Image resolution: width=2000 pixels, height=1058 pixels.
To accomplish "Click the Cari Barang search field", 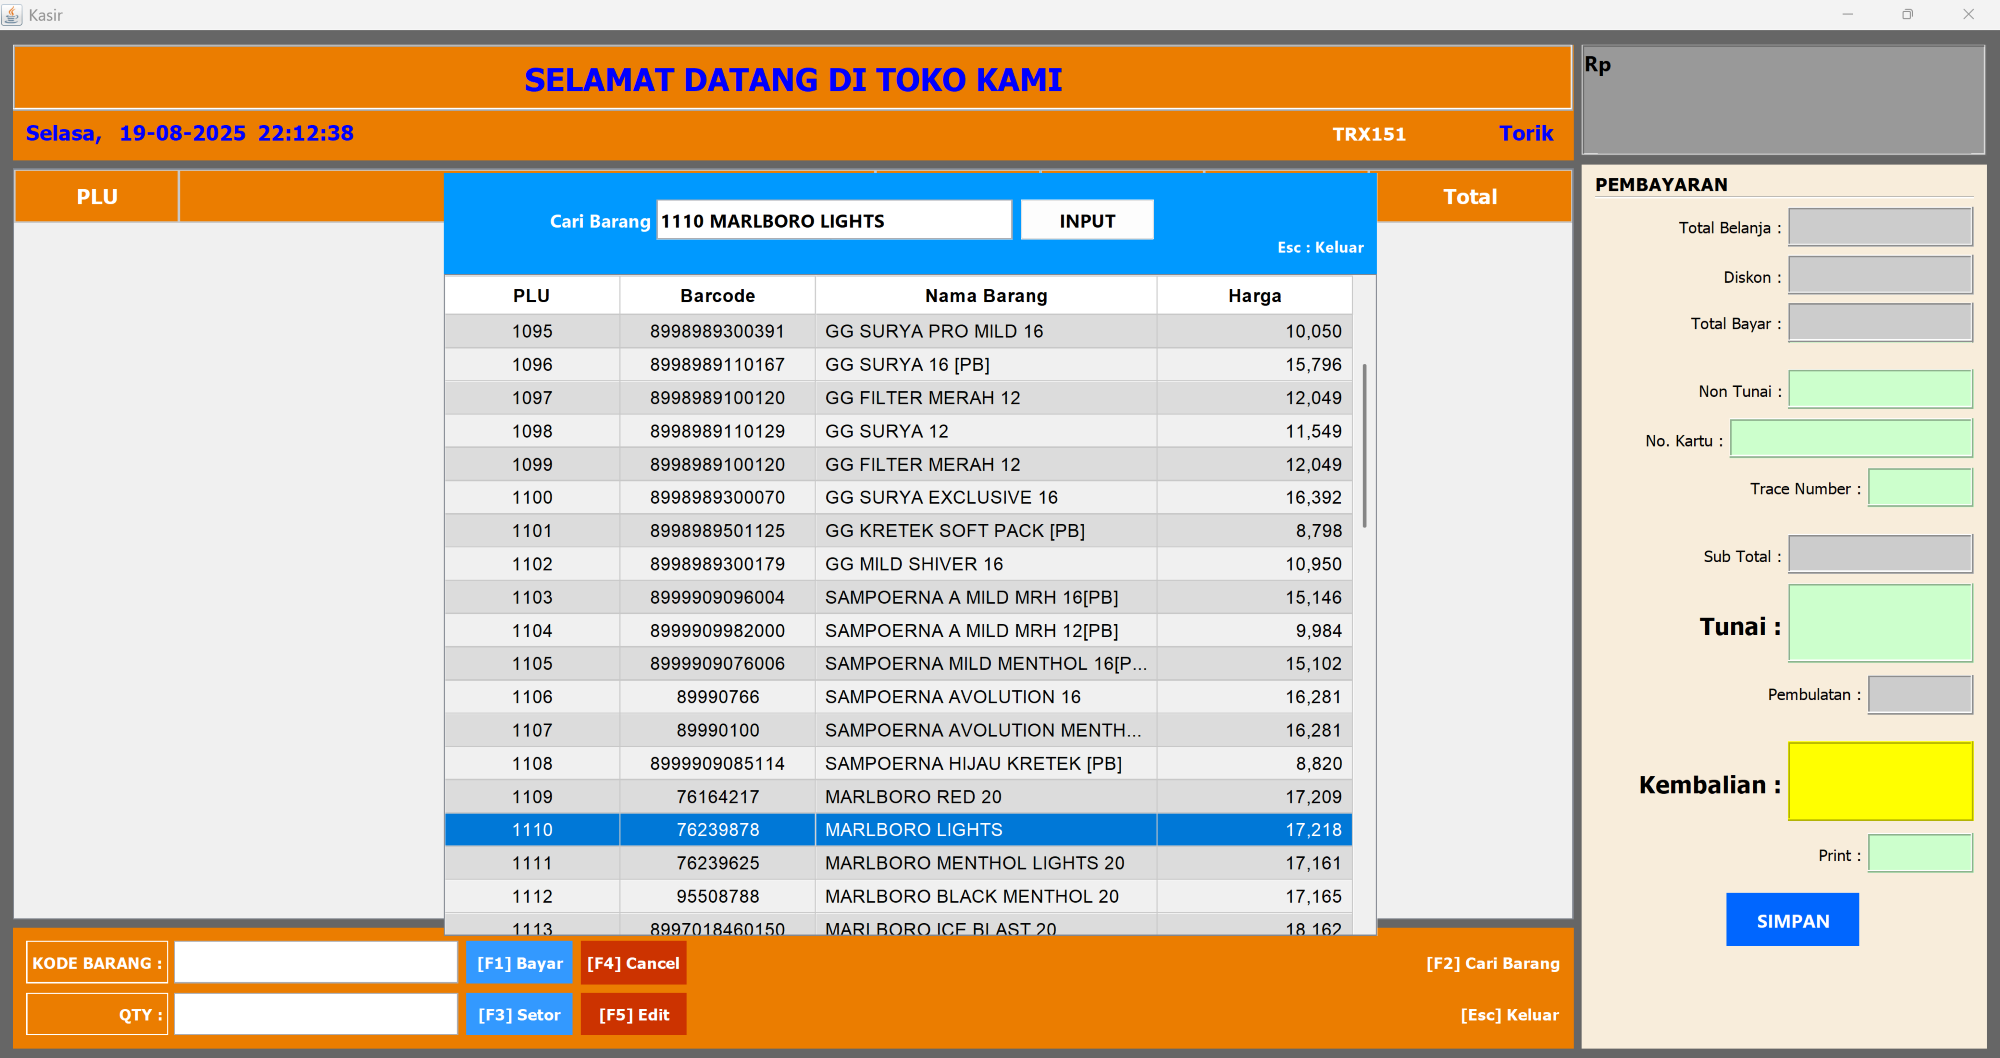I will click(833, 220).
